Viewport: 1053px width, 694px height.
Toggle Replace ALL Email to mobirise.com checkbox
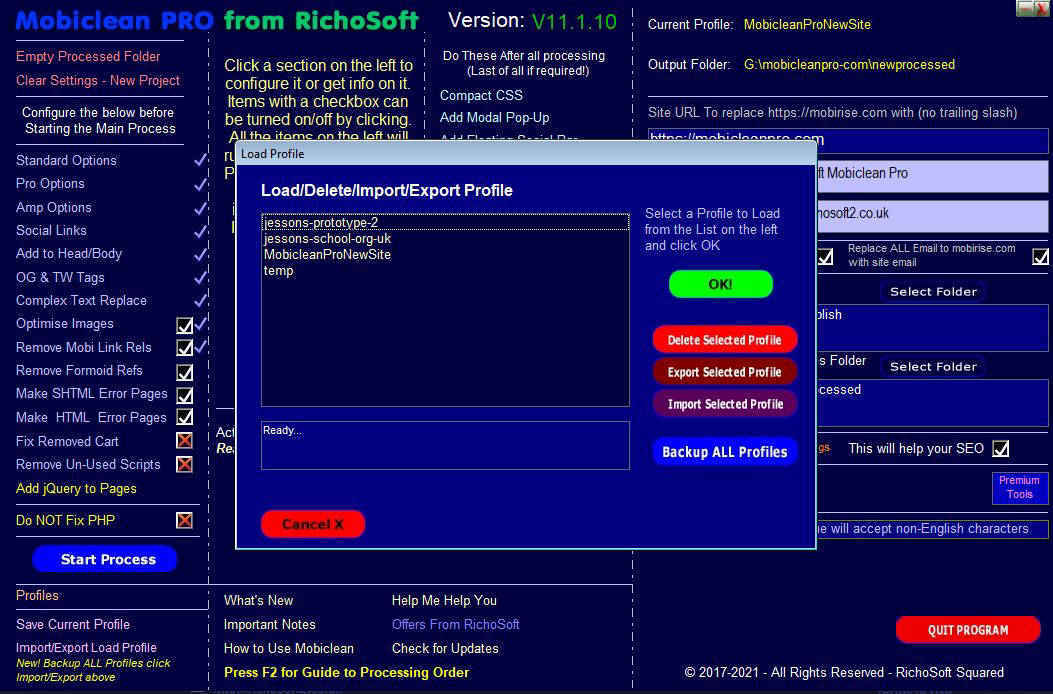[x=1040, y=257]
